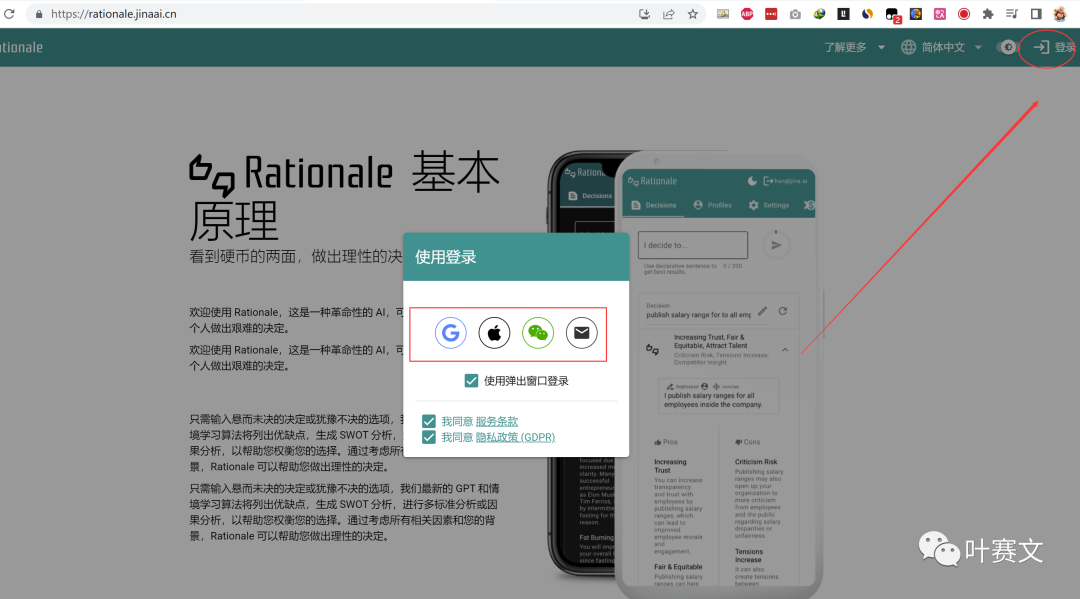Switch to the Profiles tab
The height and width of the screenshot is (599, 1080).
point(713,204)
